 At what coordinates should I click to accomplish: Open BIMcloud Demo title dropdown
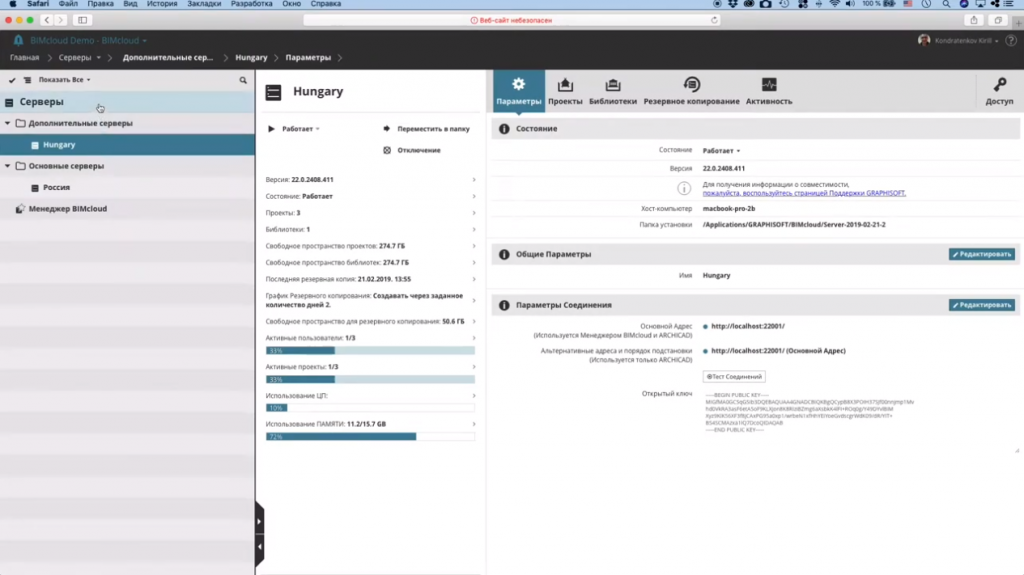tap(88, 41)
